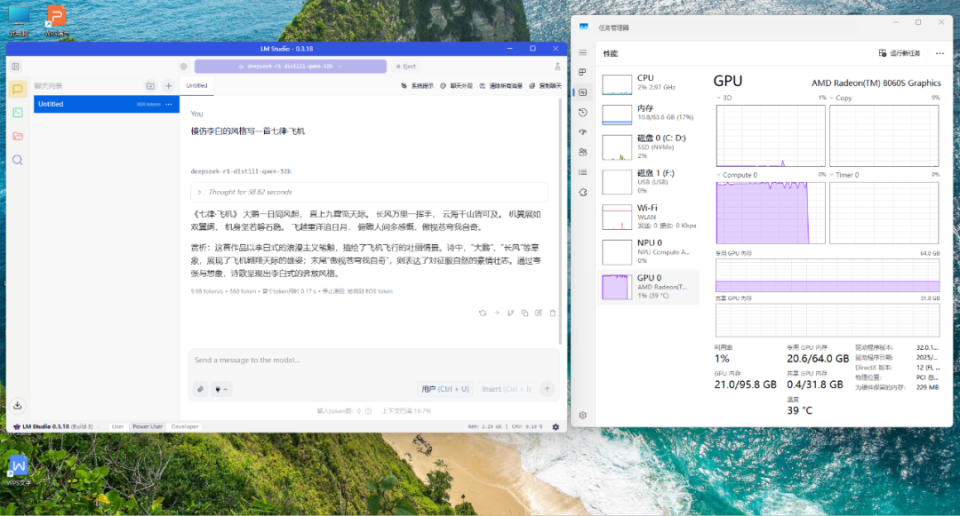Open App history page in Task Manager

[x=583, y=112]
